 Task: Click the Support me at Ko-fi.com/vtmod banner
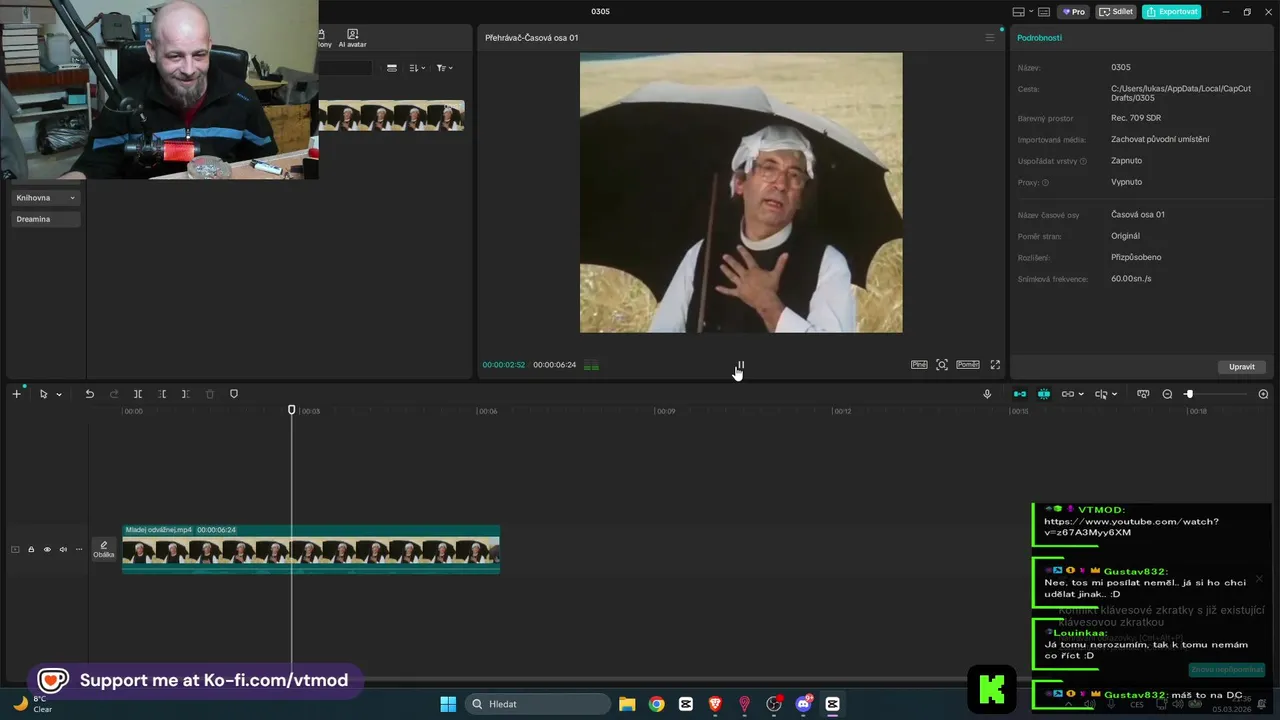195,681
